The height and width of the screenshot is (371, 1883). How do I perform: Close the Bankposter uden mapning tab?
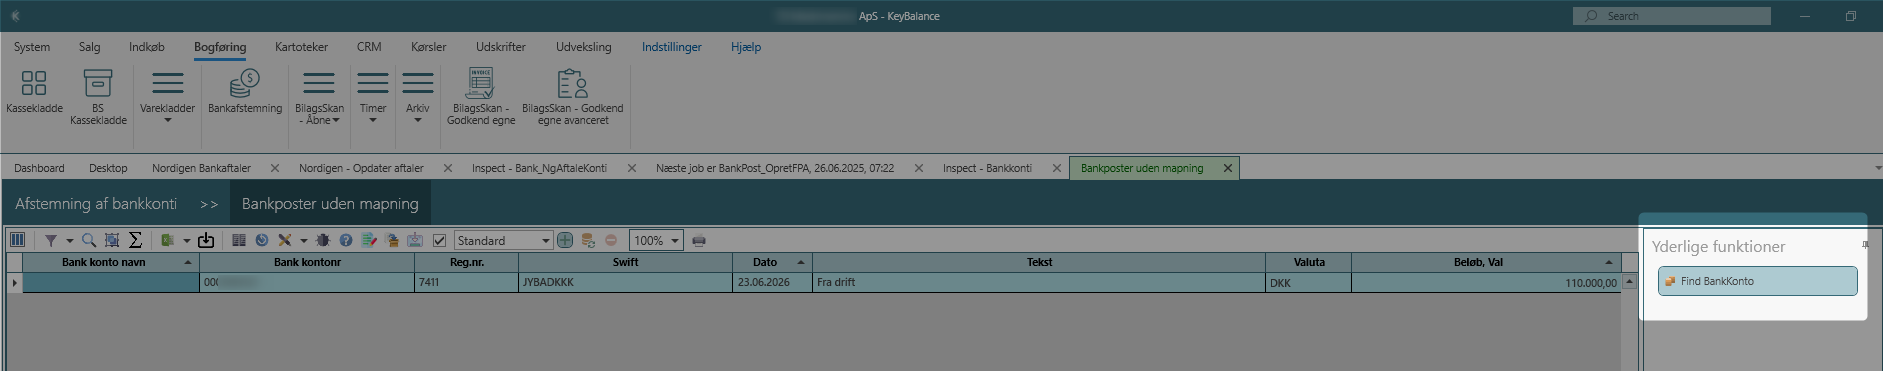coord(1228,168)
